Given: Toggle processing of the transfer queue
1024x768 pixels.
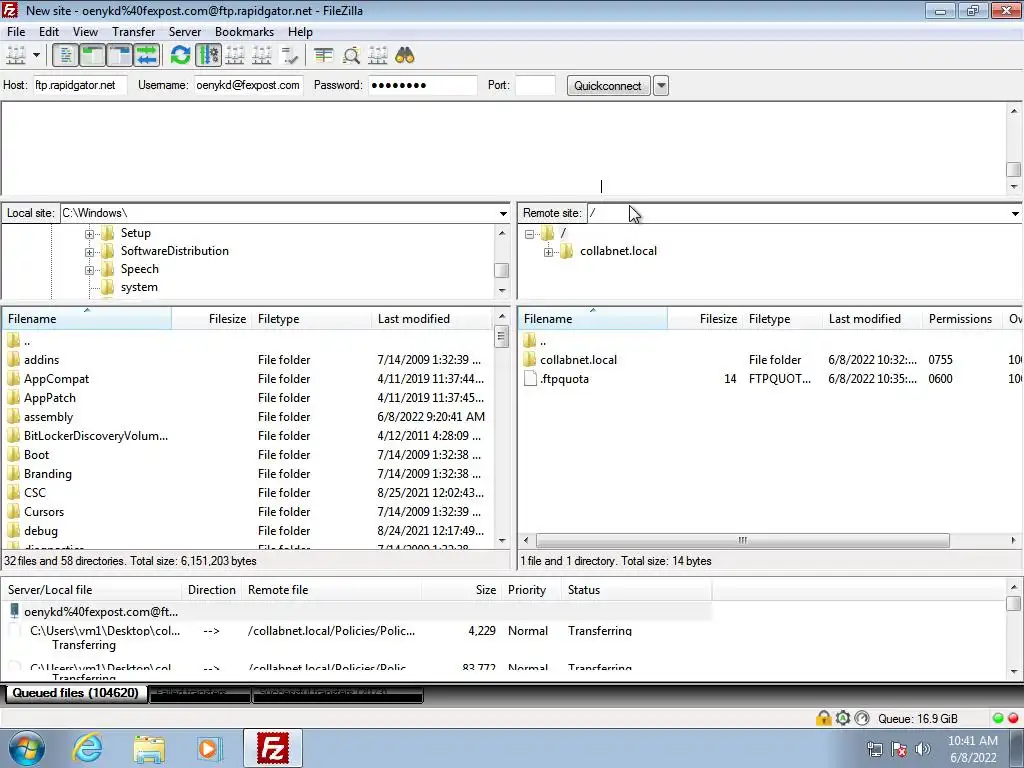Looking at the screenshot, I should [x=208, y=56].
